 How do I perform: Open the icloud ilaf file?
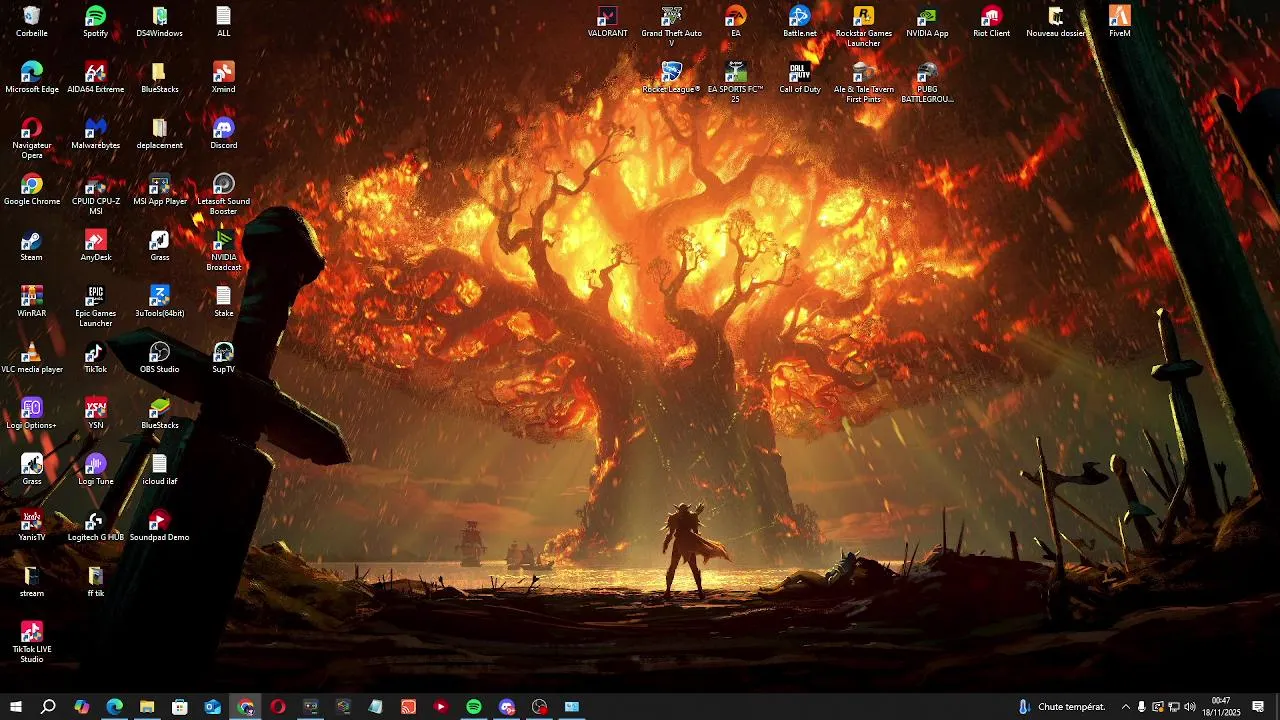[160, 470]
